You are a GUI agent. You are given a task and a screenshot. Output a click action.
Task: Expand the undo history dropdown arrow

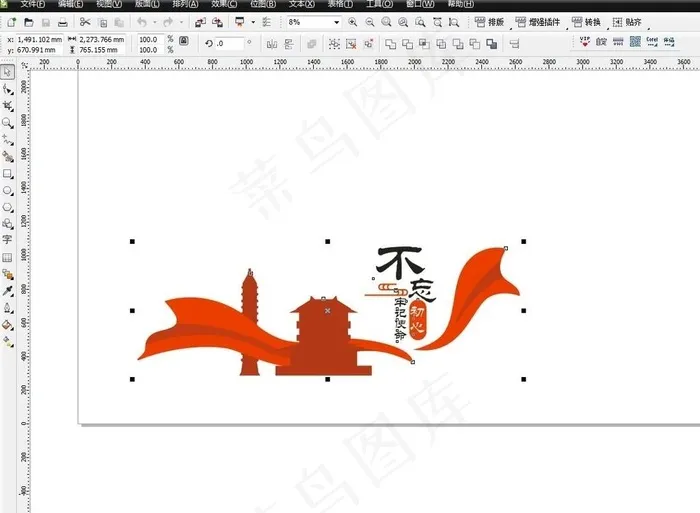click(x=153, y=21)
